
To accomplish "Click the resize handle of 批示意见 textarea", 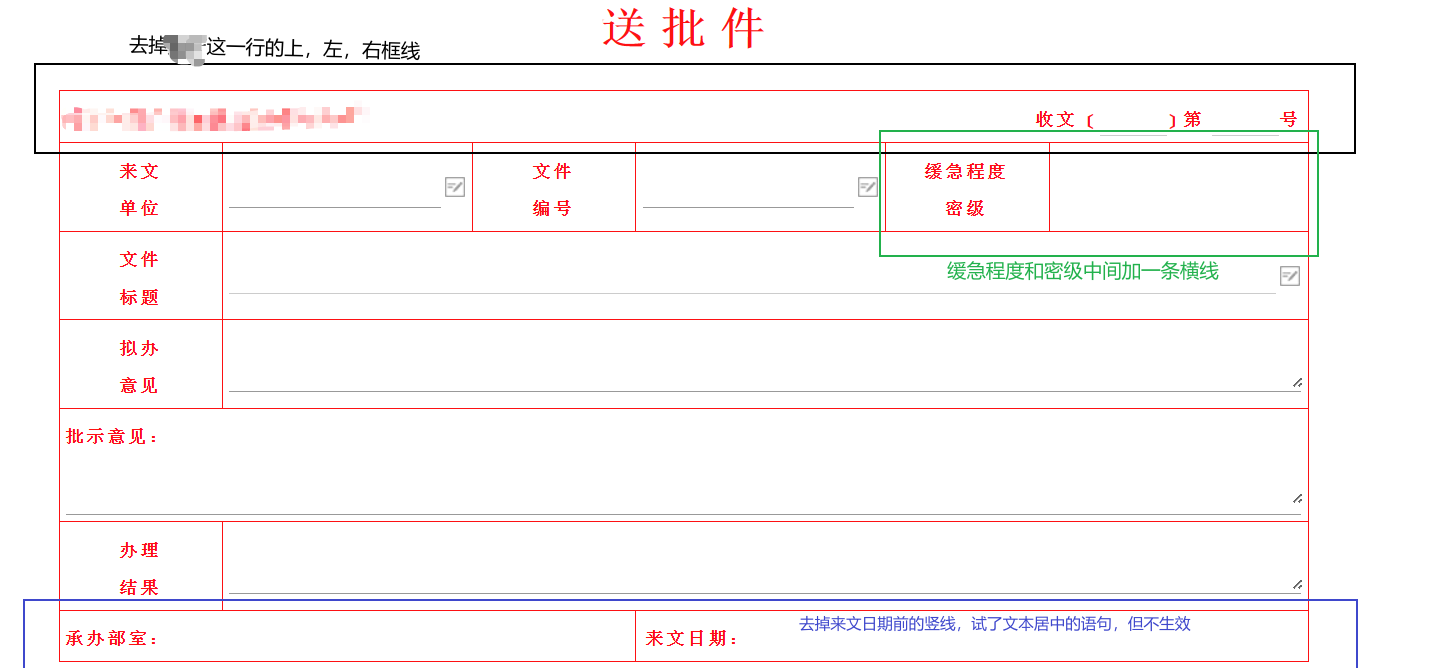I will coord(1297,498).
